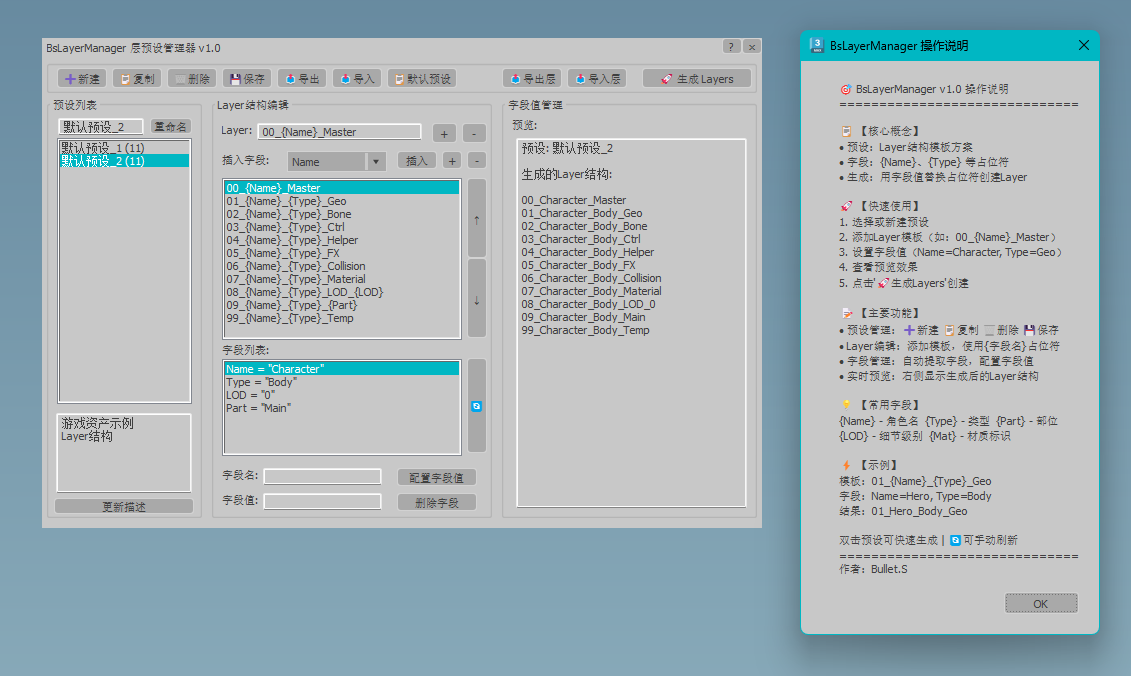Click the preset name field 默认预设_2

coord(101,126)
